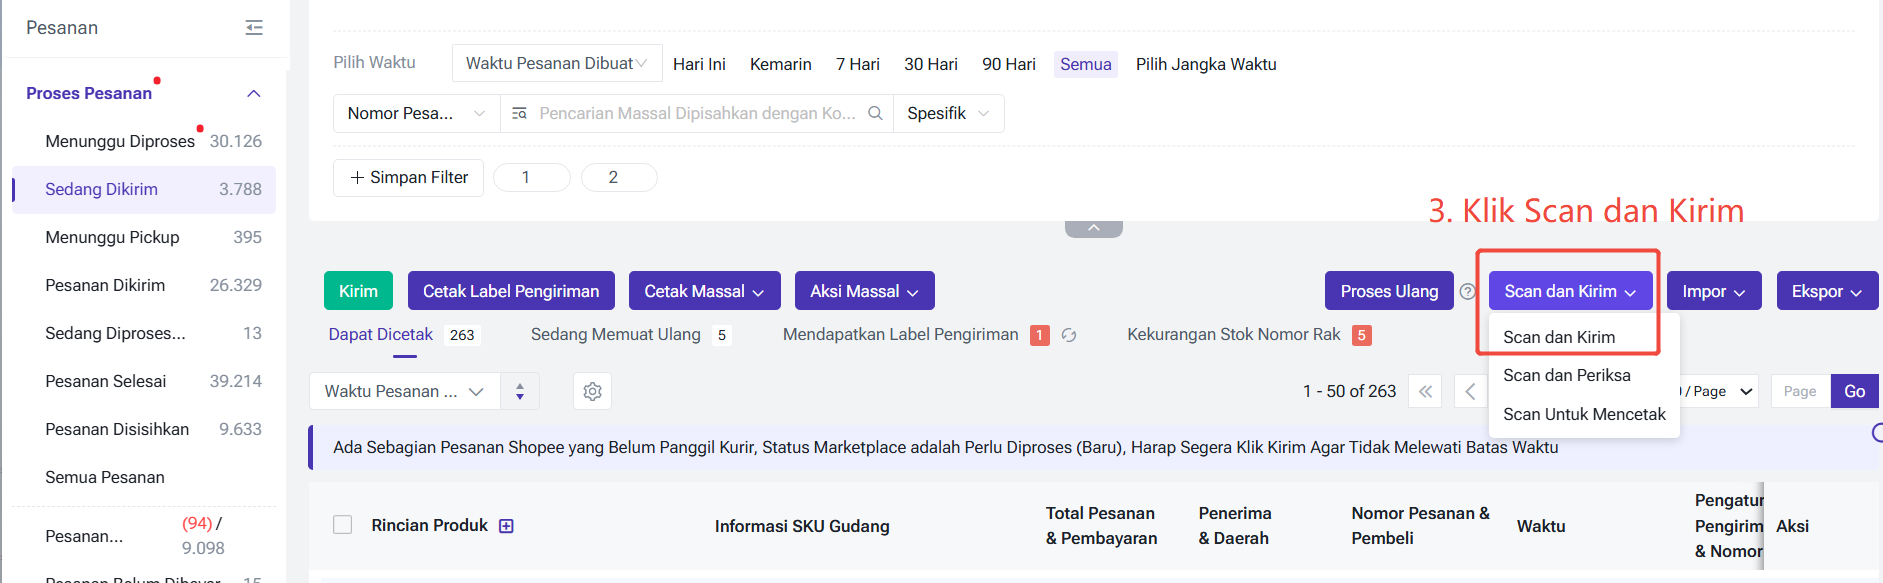Click the bulk search icon in search field
Viewport: 1883px width, 583px height.
519,114
